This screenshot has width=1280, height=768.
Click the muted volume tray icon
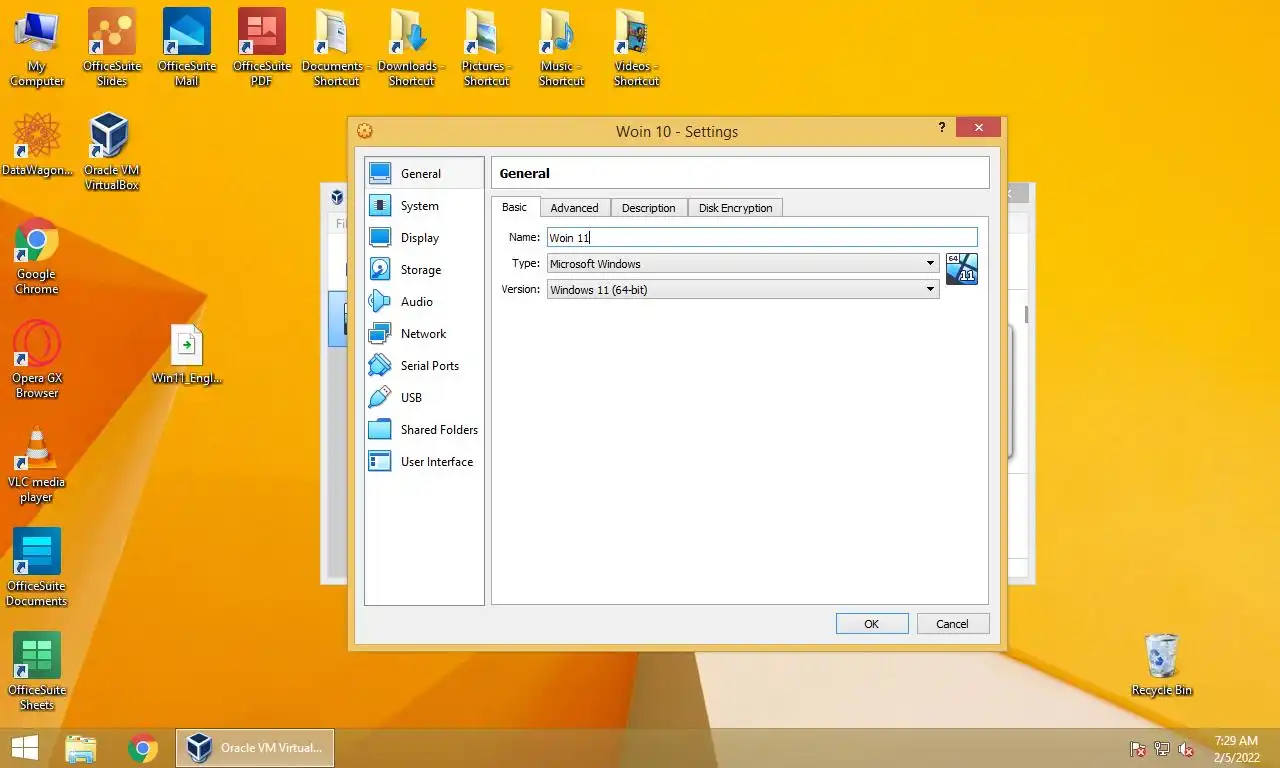click(1186, 749)
